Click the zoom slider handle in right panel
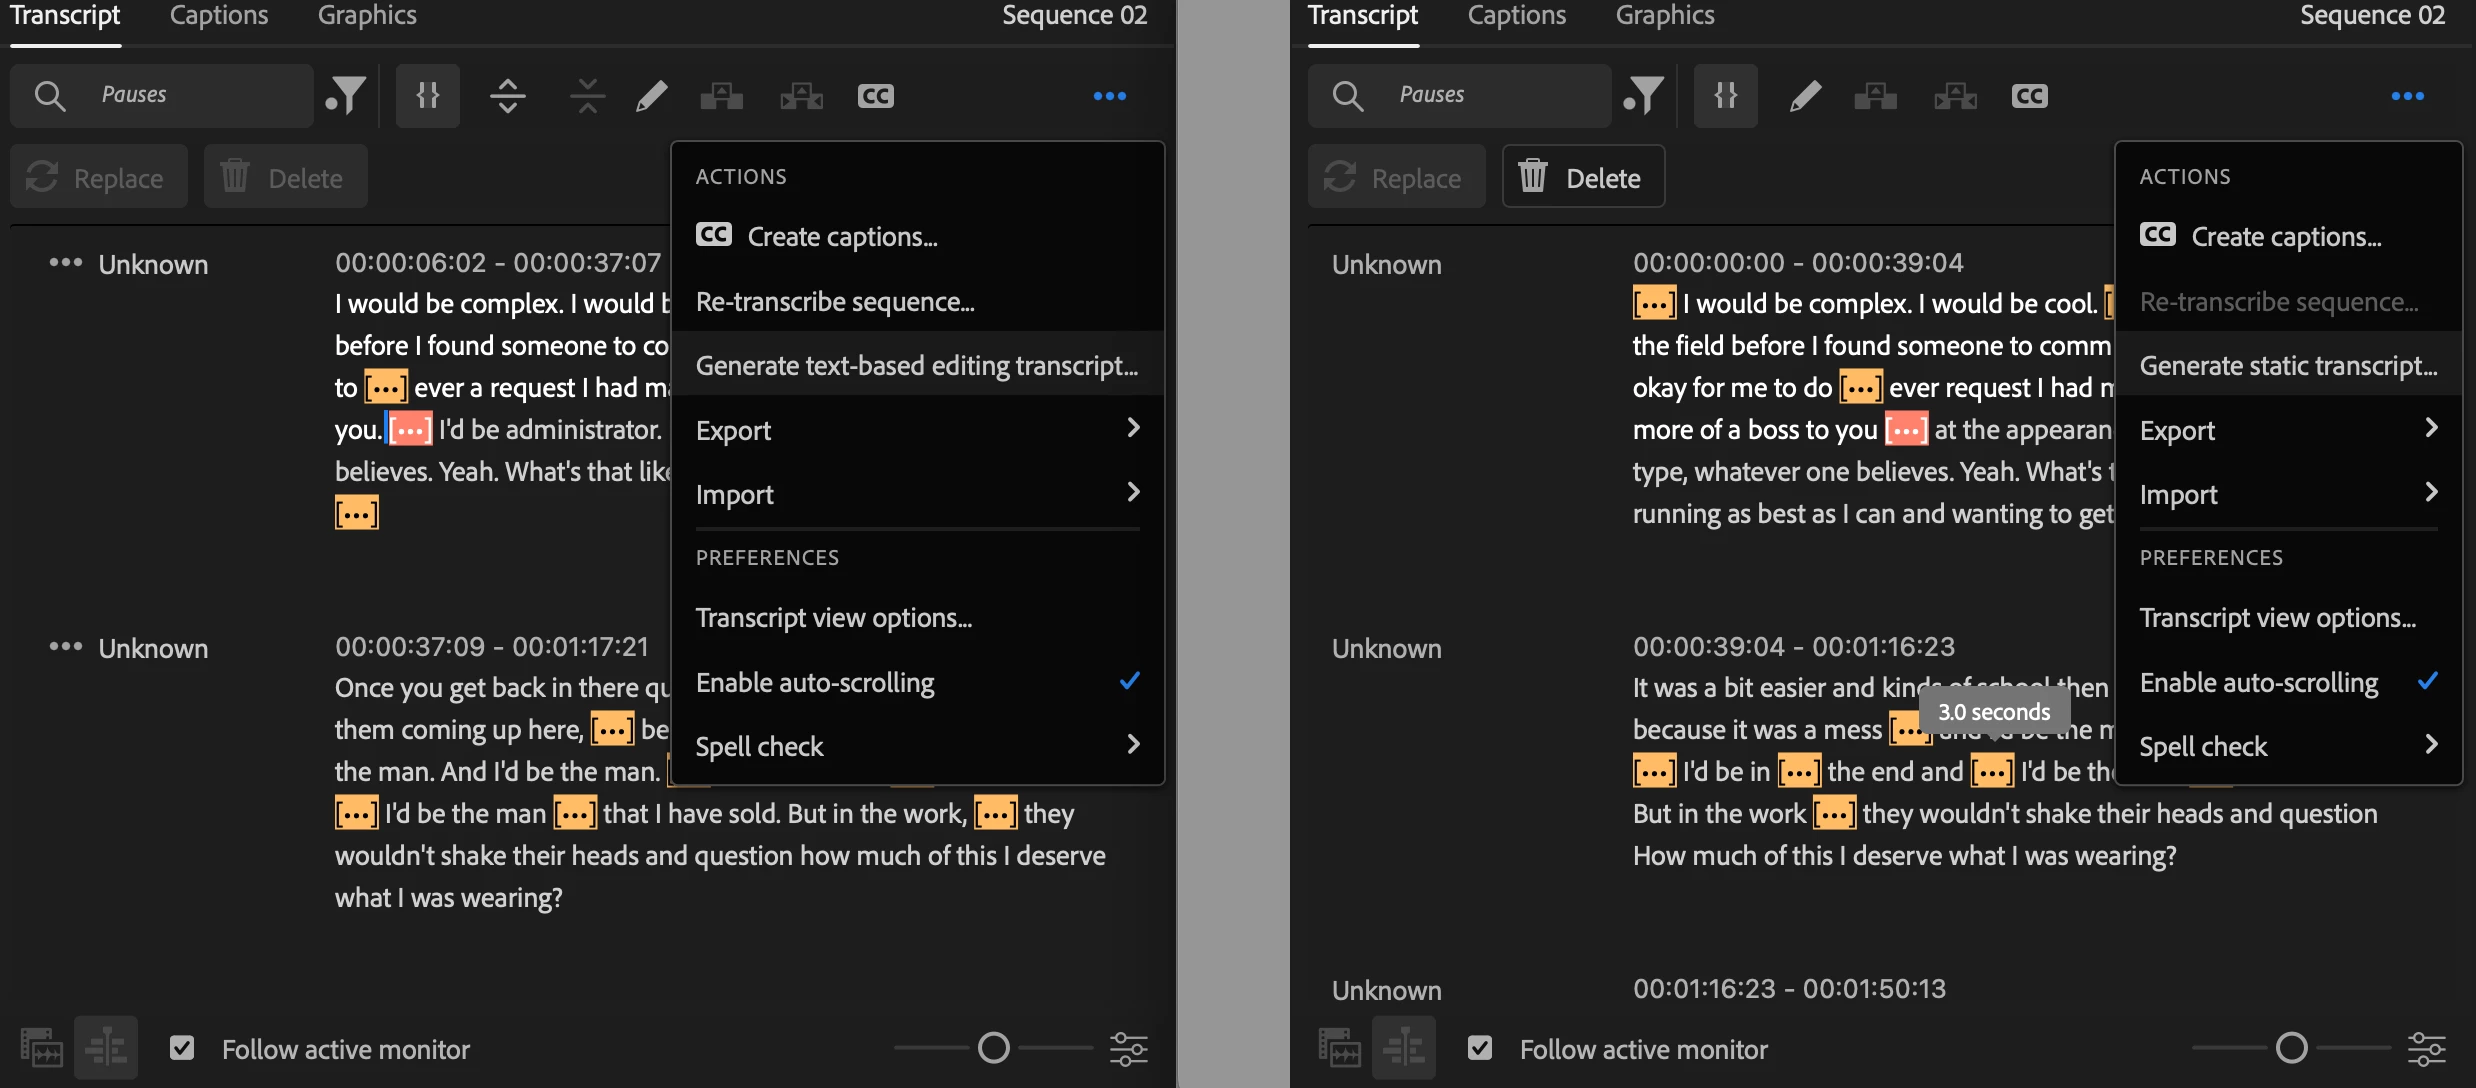This screenshot has width=2476, height=1088. click(x=2291, y=1048)
